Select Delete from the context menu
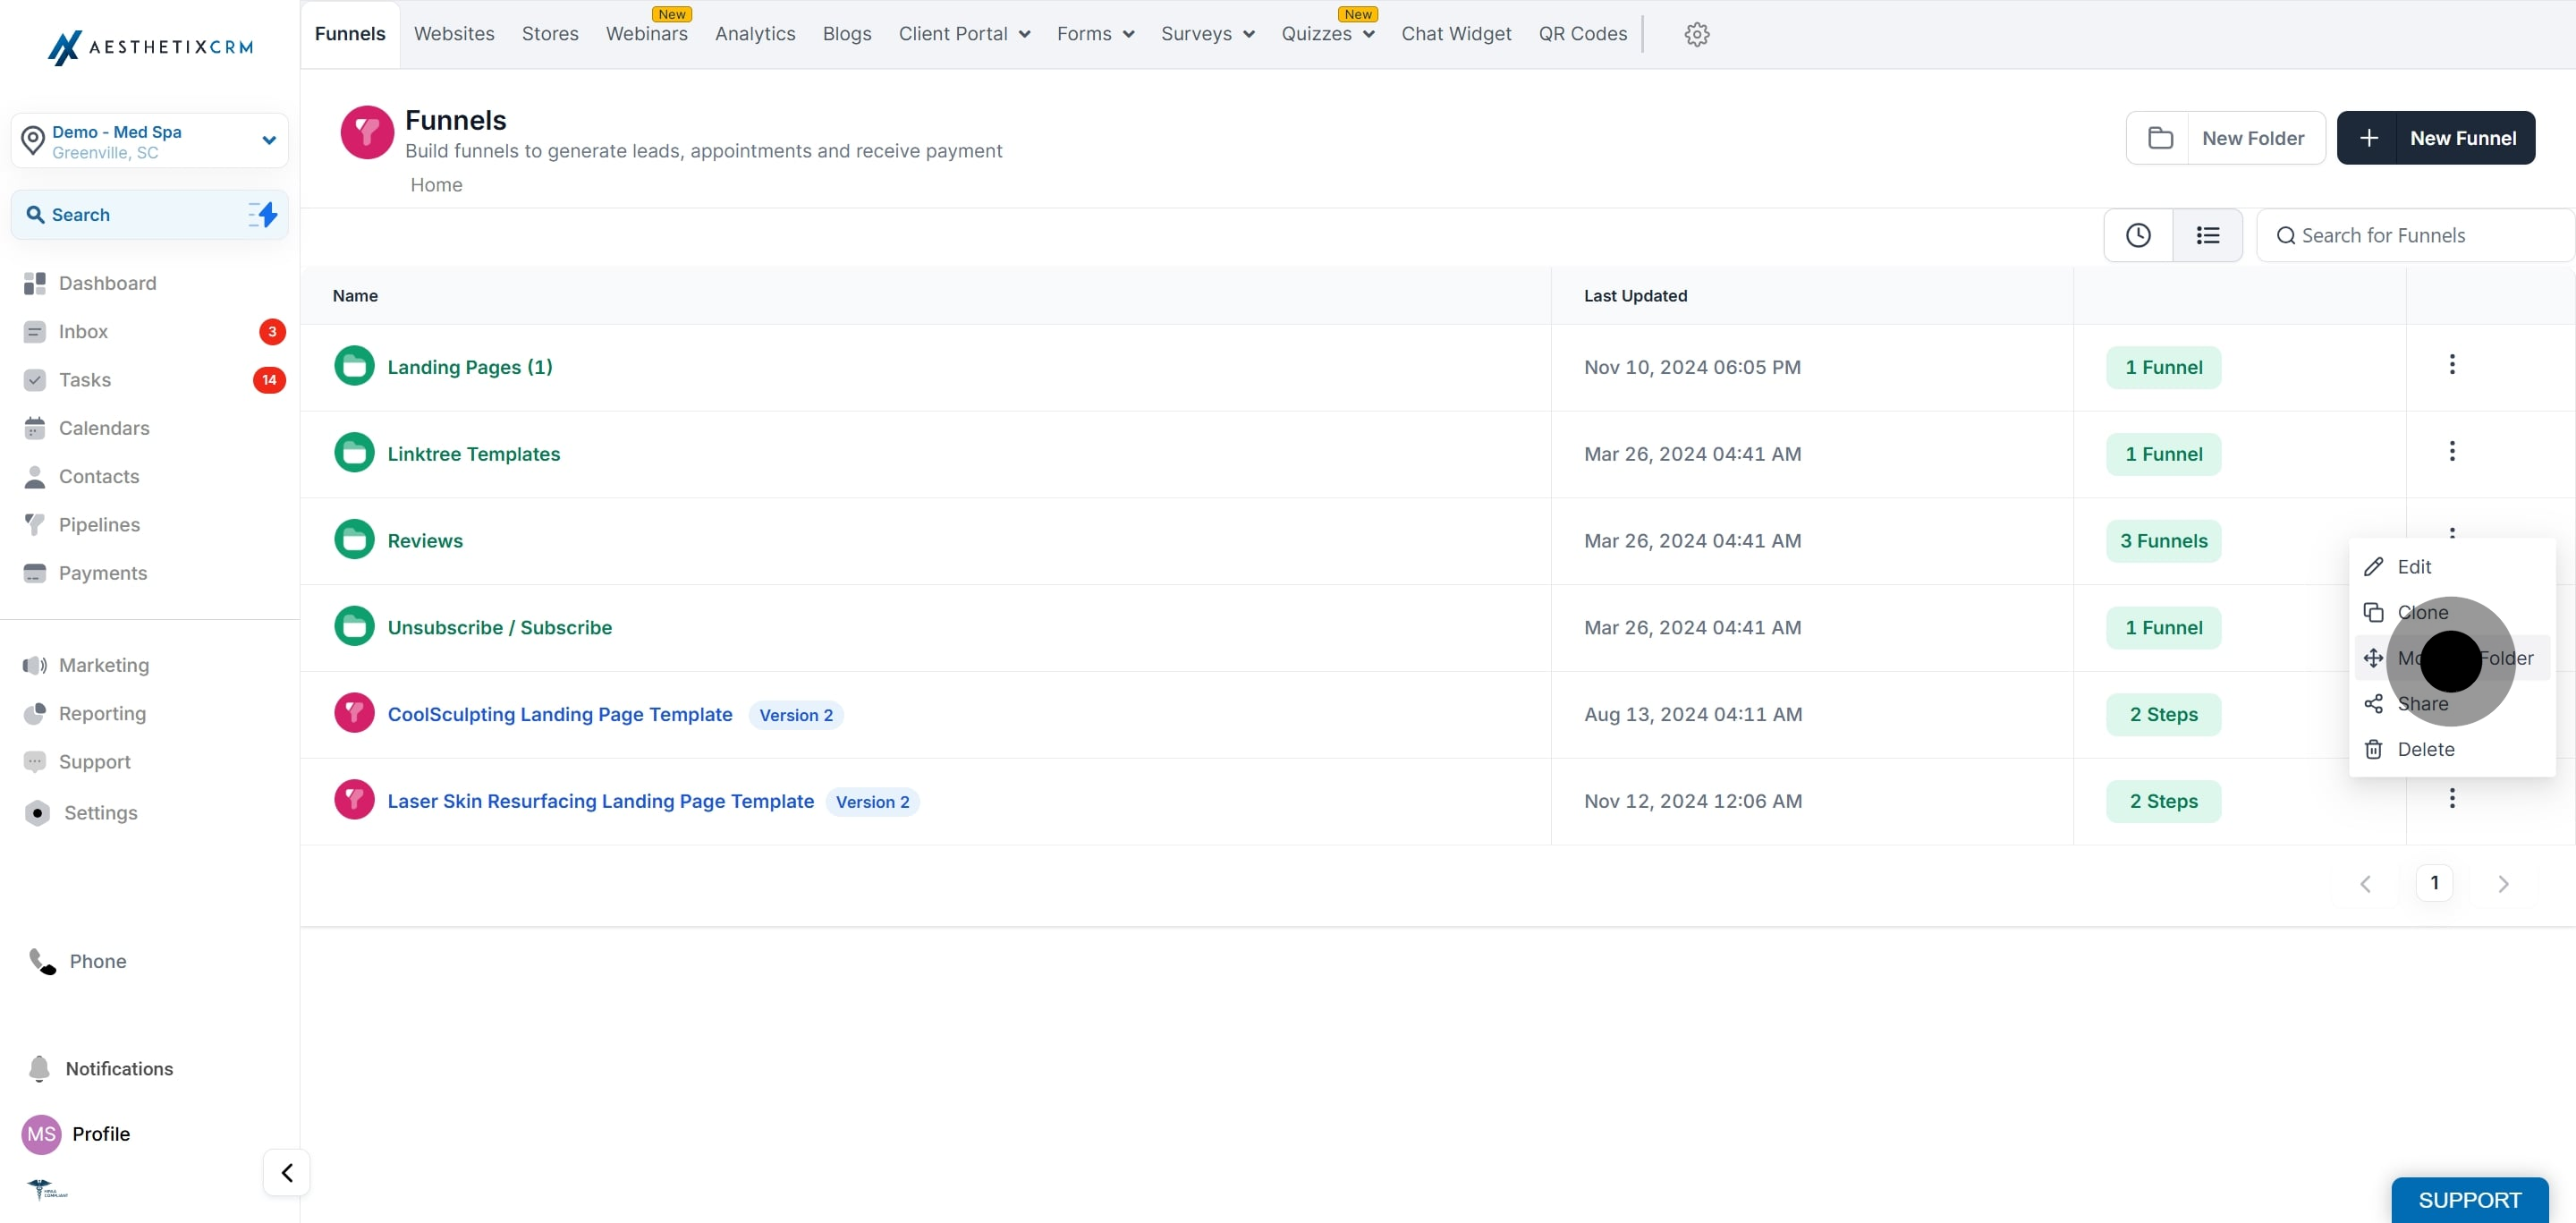The image size is (2576, 1223). click(2425, 749)
